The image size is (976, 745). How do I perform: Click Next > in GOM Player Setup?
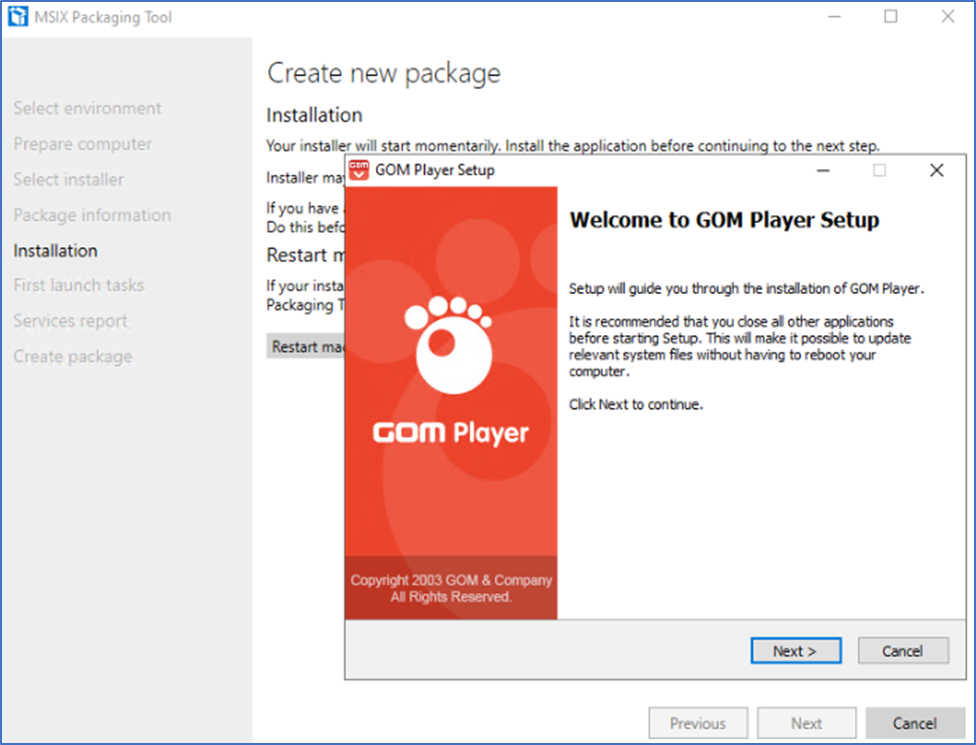click(795, 650)
